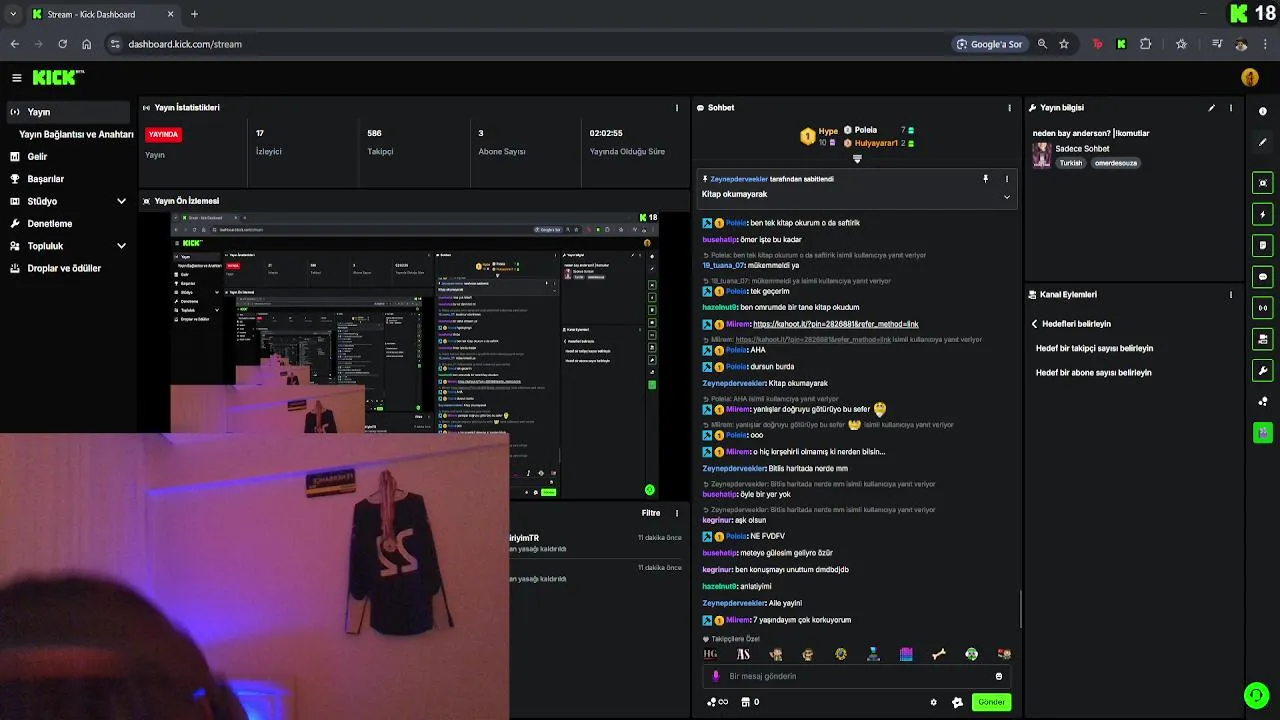Viewport: 1280px width, 720px height.
Task: Open the Gelir sidebar item
Action: [68, 157]
